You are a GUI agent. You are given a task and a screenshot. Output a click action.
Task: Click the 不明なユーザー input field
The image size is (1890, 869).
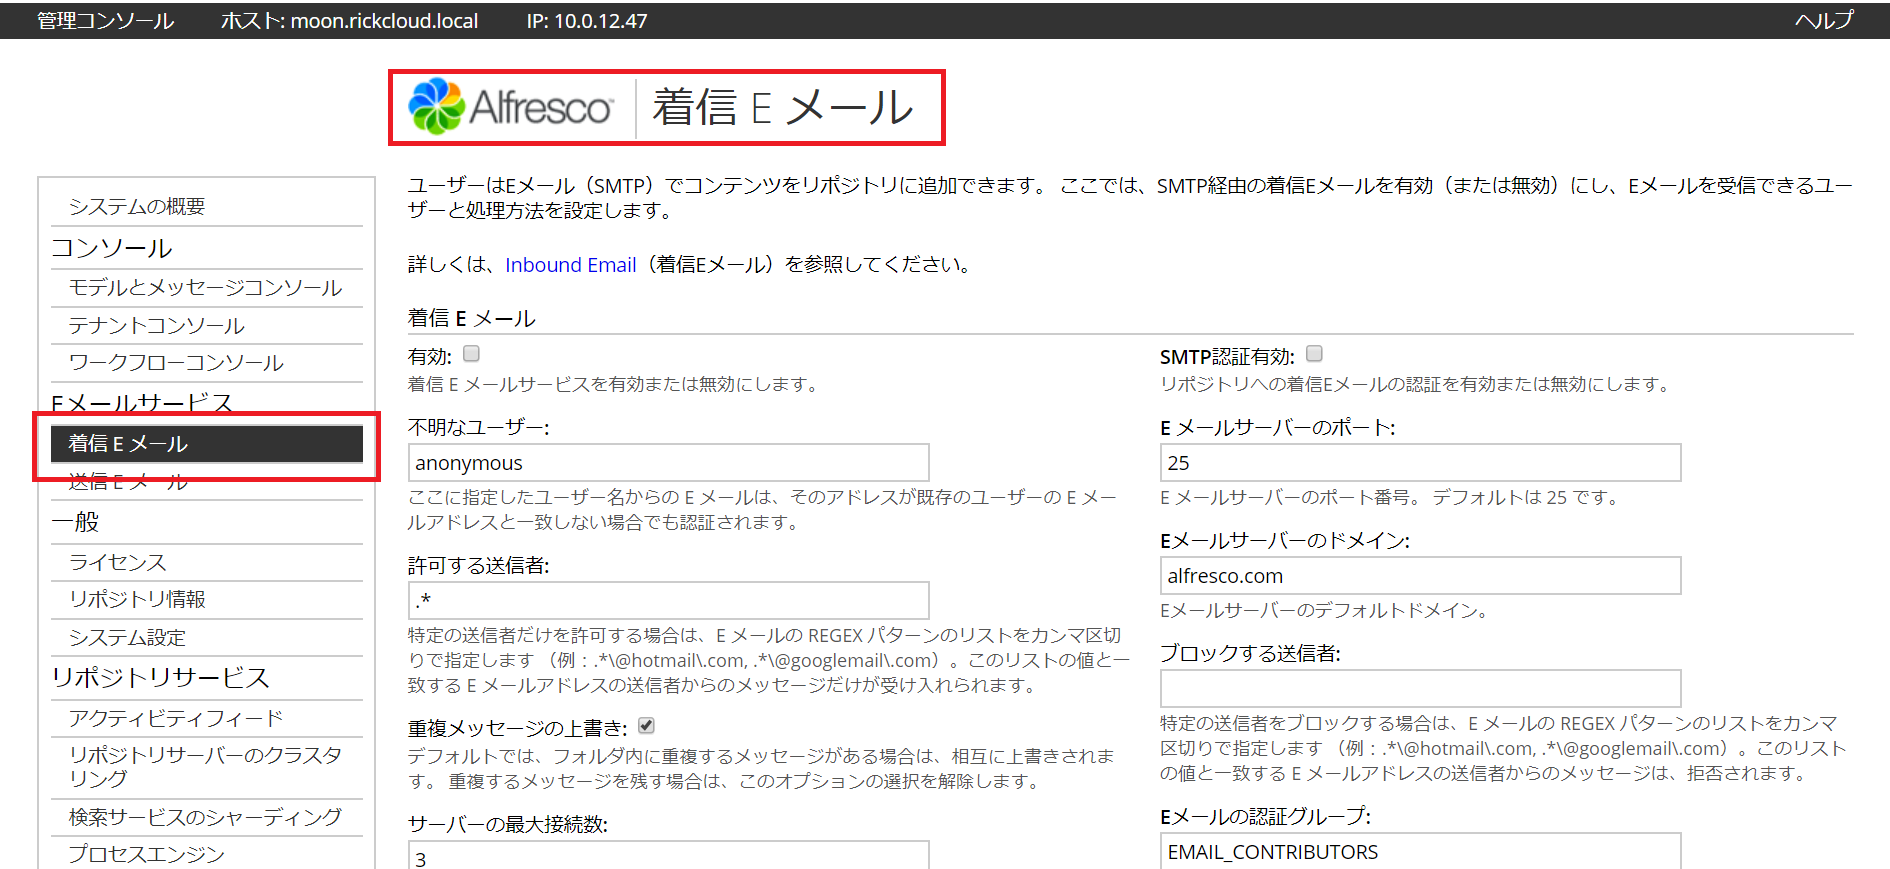click(669, 463)
